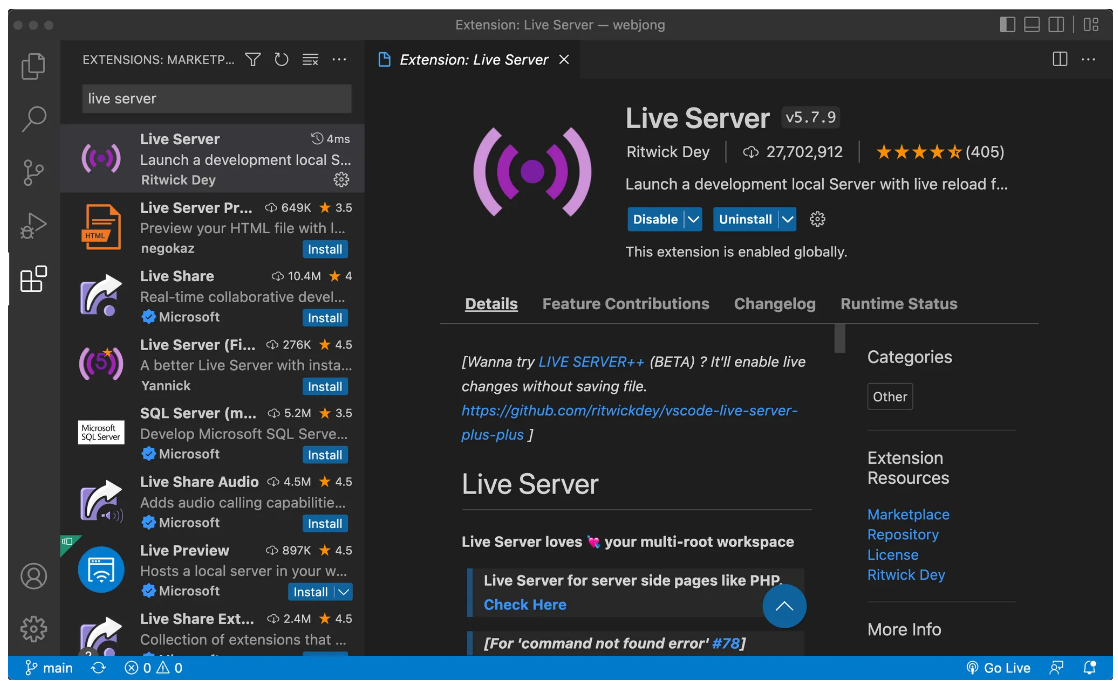Open the Marketplace resource link
The image size is (1118, 681).
908,515
